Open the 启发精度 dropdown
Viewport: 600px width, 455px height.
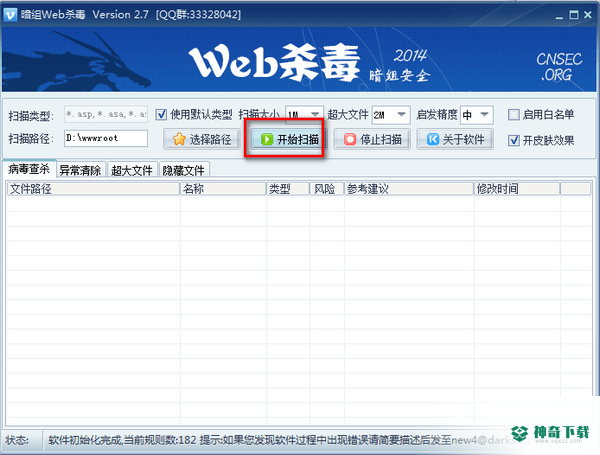(x=477, y=115)
